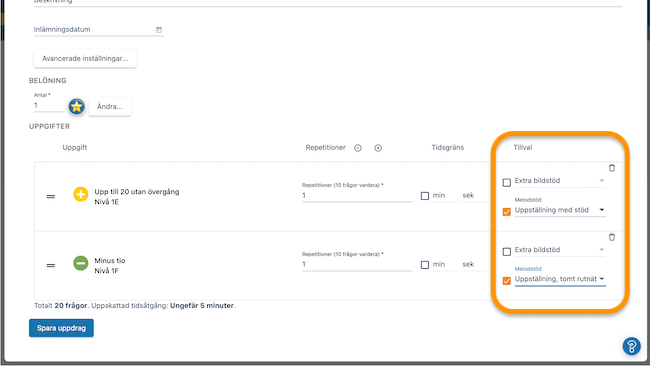Viewport: 650px width, 366px height.
Task: Decrease repetitions with the minus circle icon
Action: point(358,148)
